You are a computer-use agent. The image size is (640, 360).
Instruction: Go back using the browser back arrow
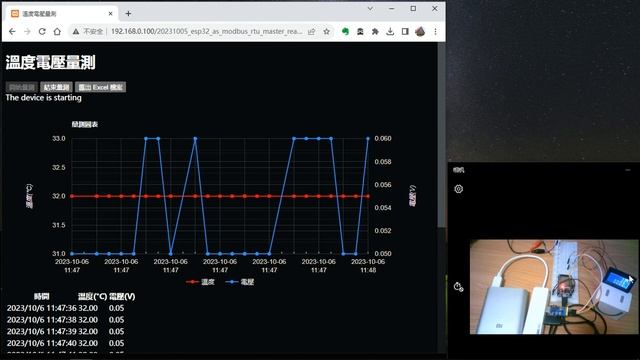[x=12, y=31]
